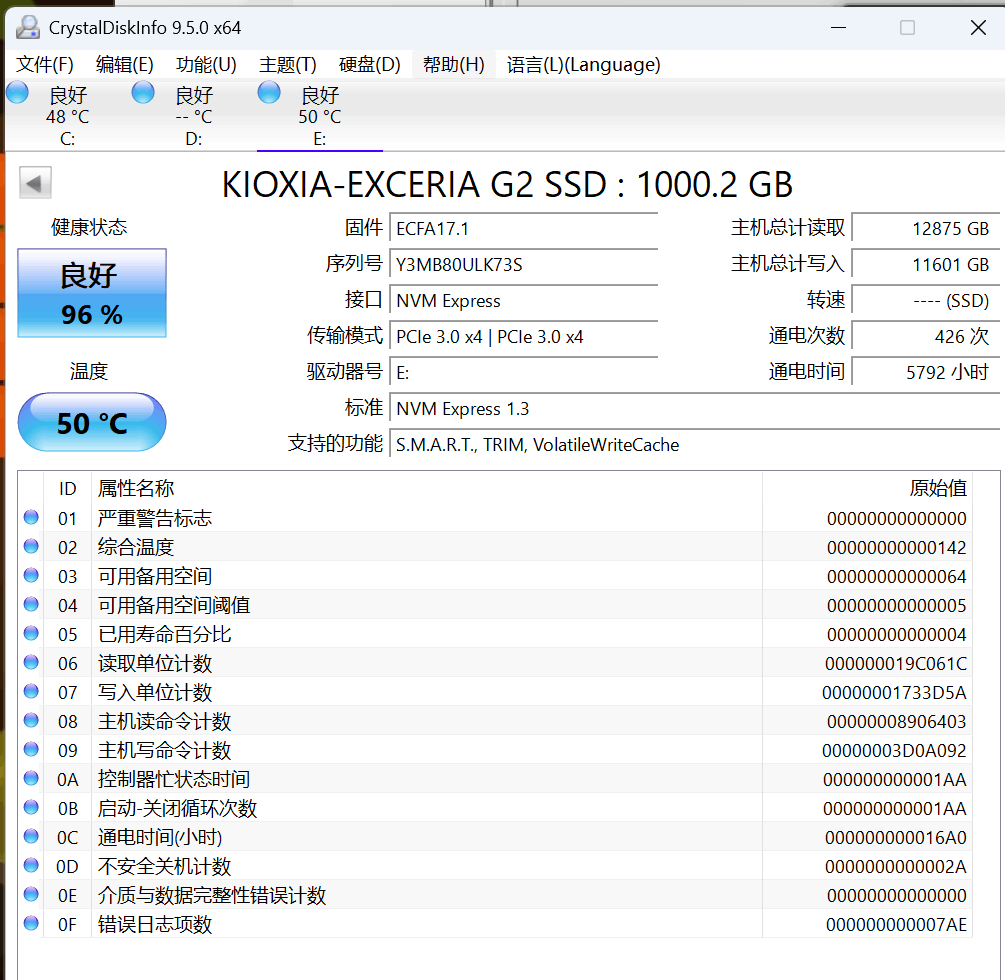Click raw value 000000000016A0
The height and width of the screenshot is (980, 1005).
[x=896, y=837]
